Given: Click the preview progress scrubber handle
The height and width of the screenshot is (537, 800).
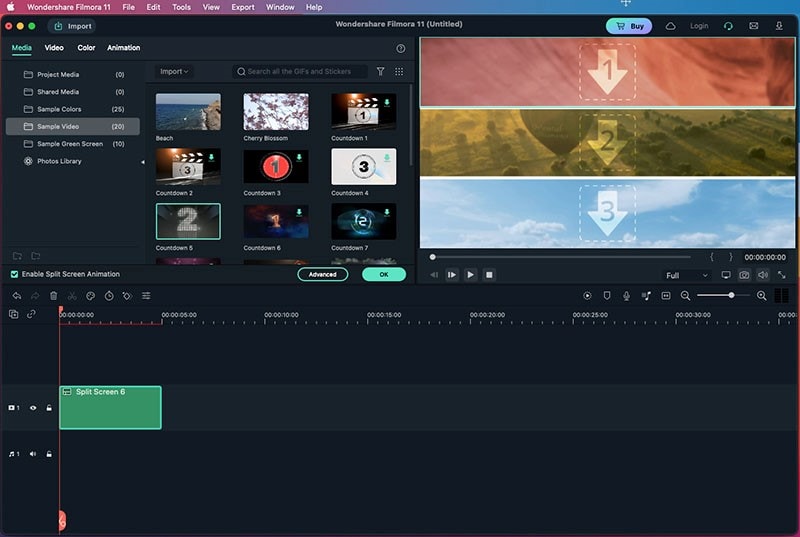Looking at the screenshot, I should click(x=433, y=257).
